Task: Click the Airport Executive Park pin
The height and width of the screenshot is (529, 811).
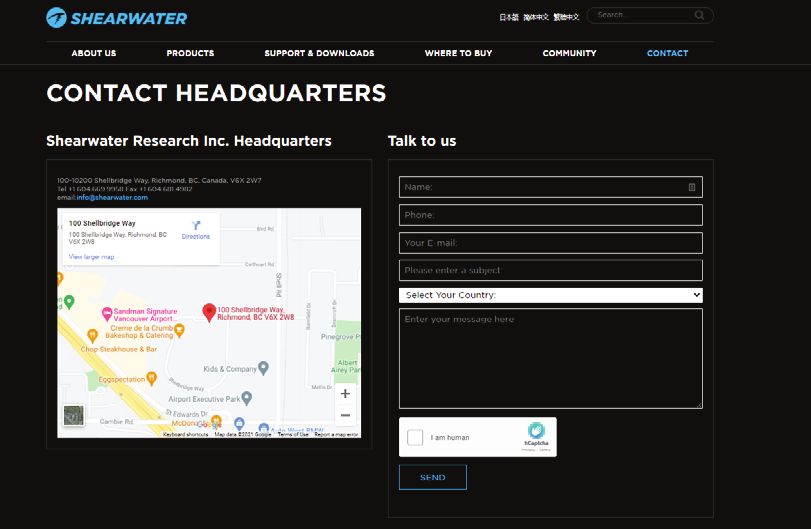Action: [247, 398]
